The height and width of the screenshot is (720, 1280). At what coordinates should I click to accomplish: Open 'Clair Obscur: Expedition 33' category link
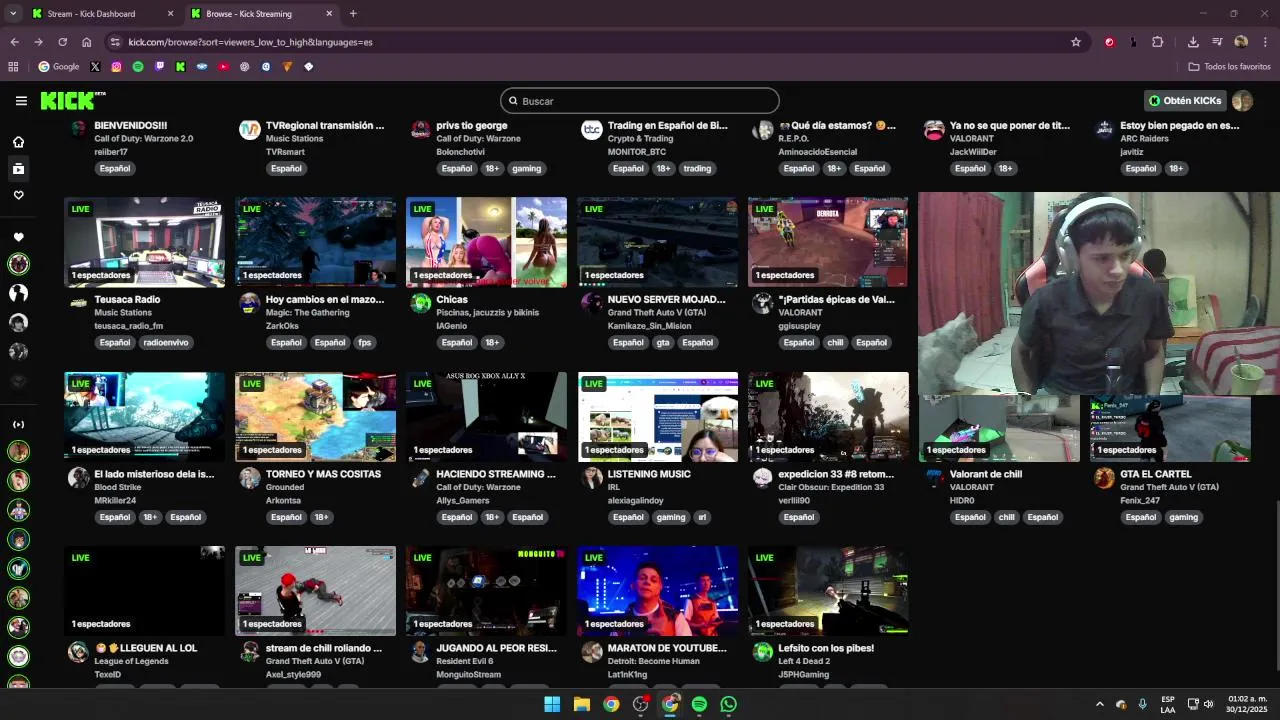point(831,488)
